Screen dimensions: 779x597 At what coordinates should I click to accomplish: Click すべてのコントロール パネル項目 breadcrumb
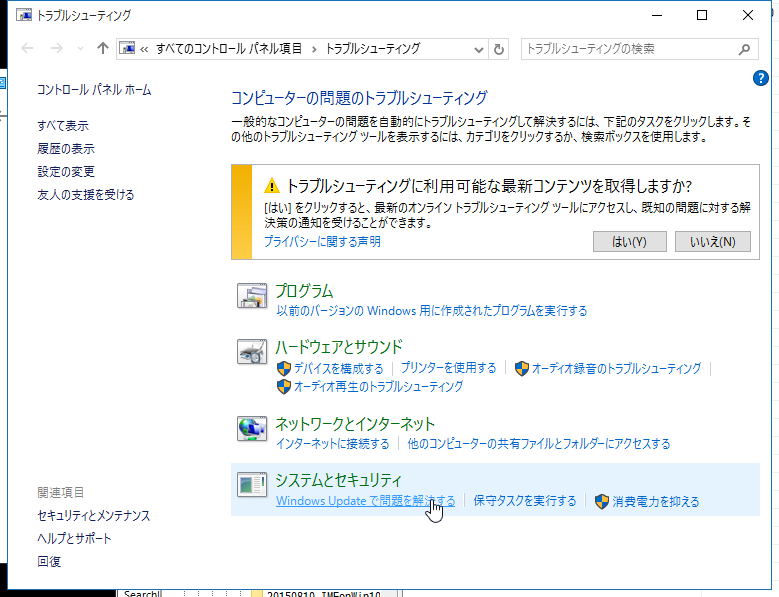pyautogui.click(x=229, y=49)
